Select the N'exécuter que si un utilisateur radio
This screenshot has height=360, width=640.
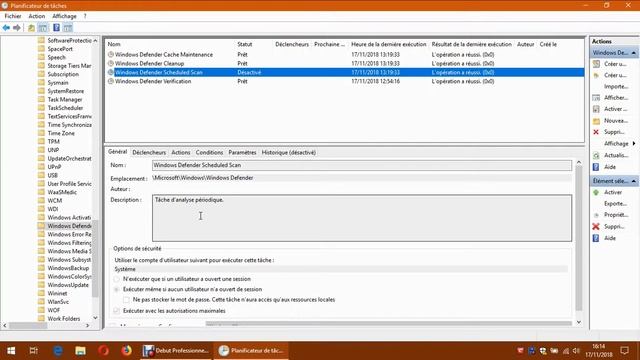point(117,279)
